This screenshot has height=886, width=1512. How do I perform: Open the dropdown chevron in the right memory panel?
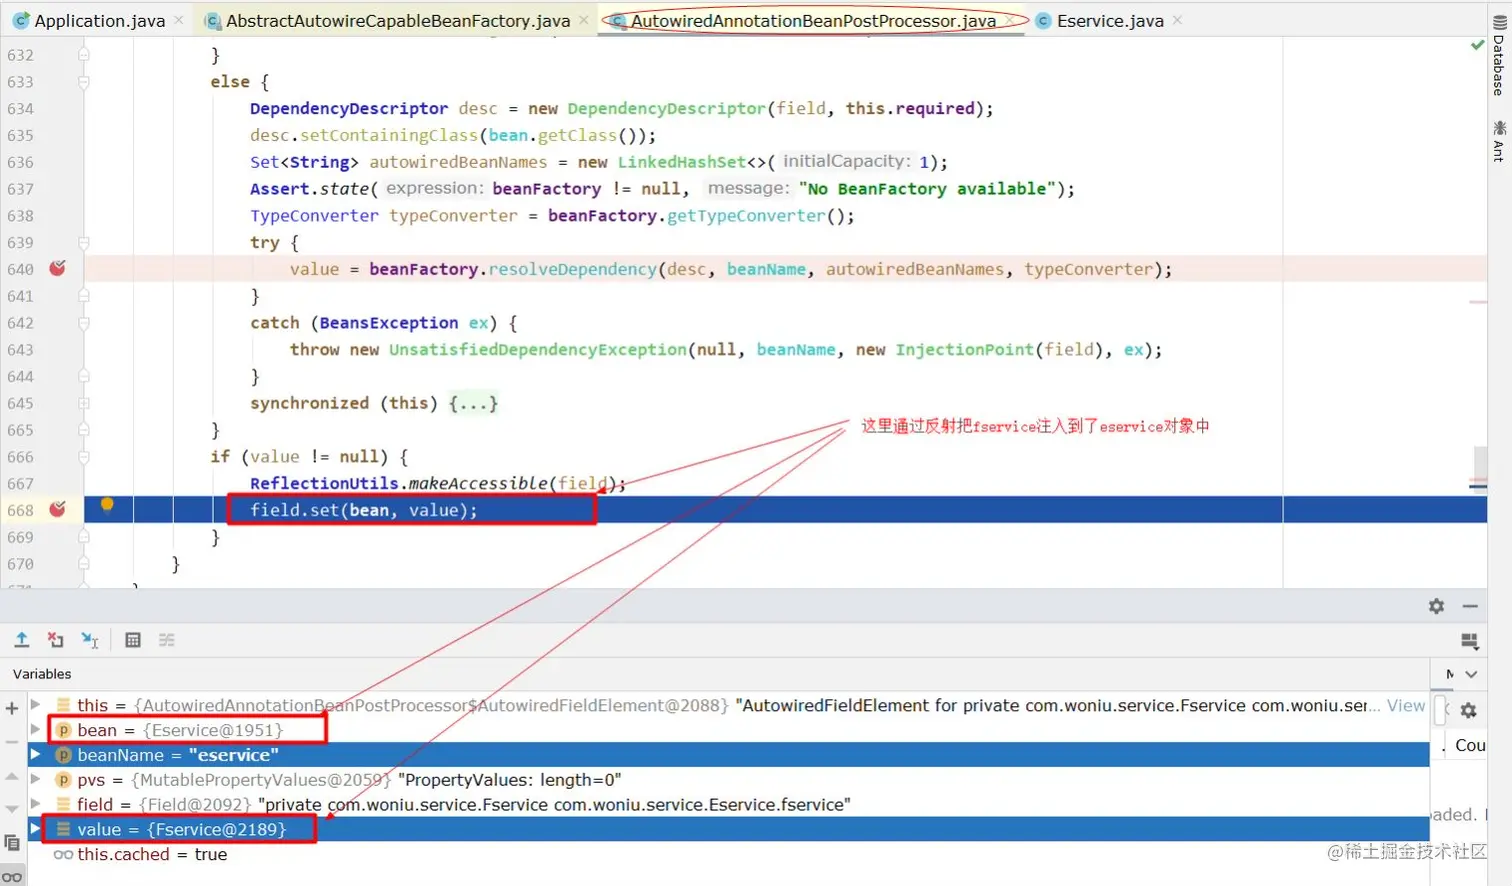pos(1471,674)
